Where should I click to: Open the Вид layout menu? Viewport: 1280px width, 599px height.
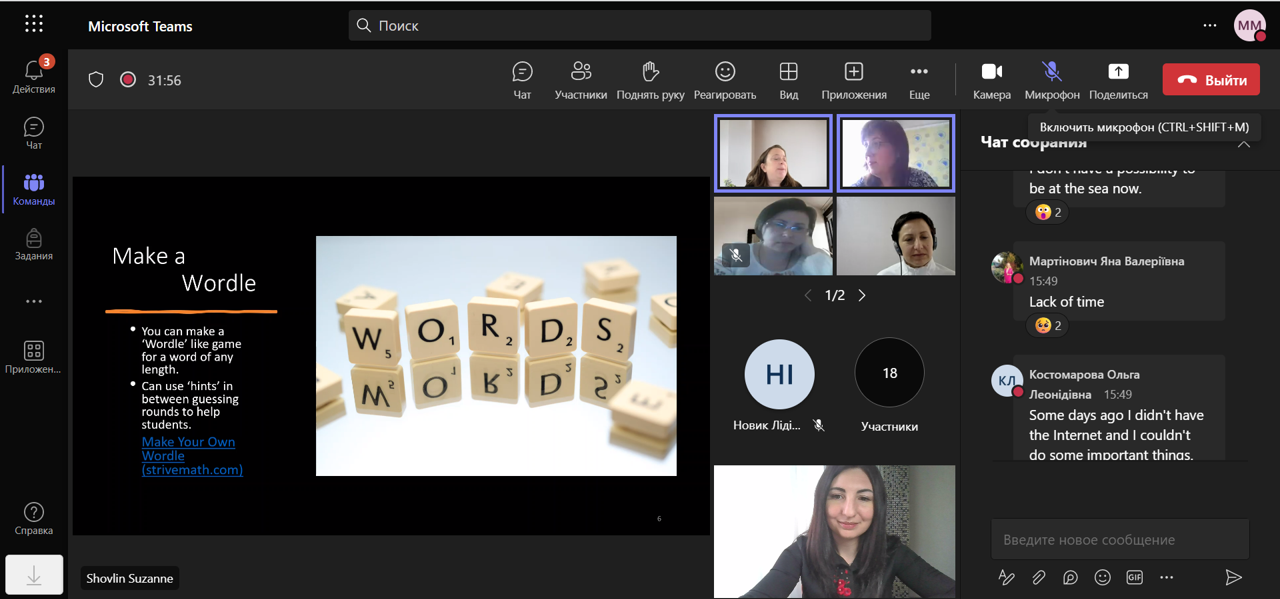[x=789, y=80]
